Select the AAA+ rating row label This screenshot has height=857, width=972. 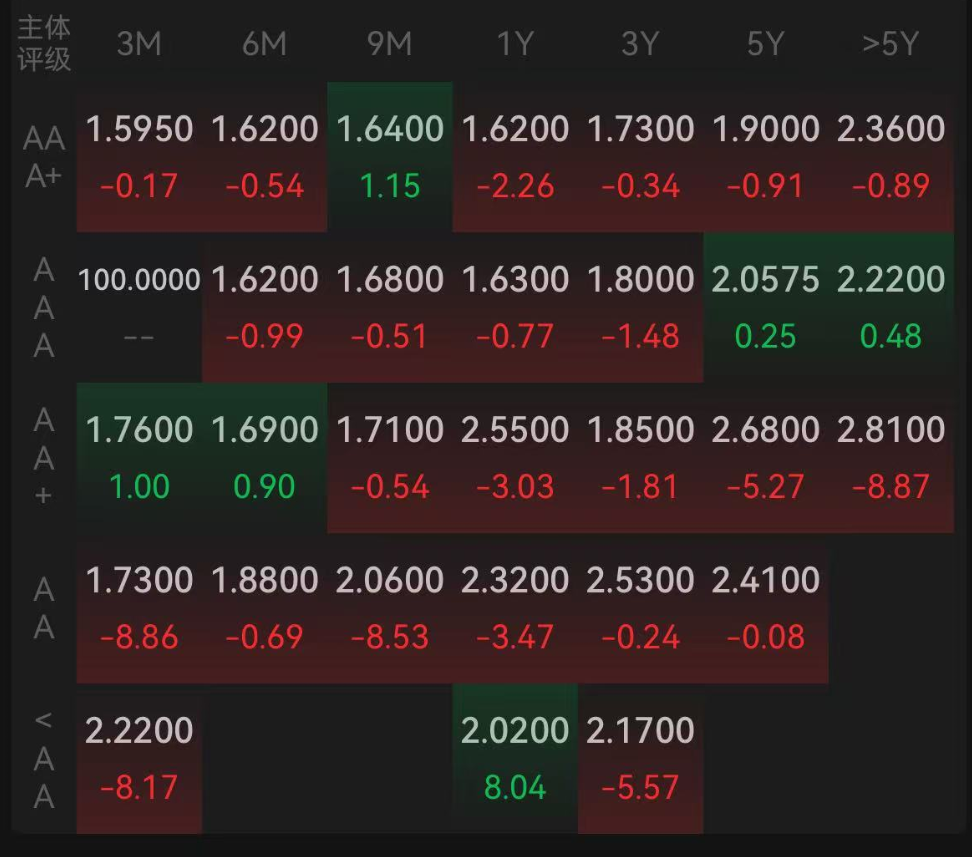point(43,157)
